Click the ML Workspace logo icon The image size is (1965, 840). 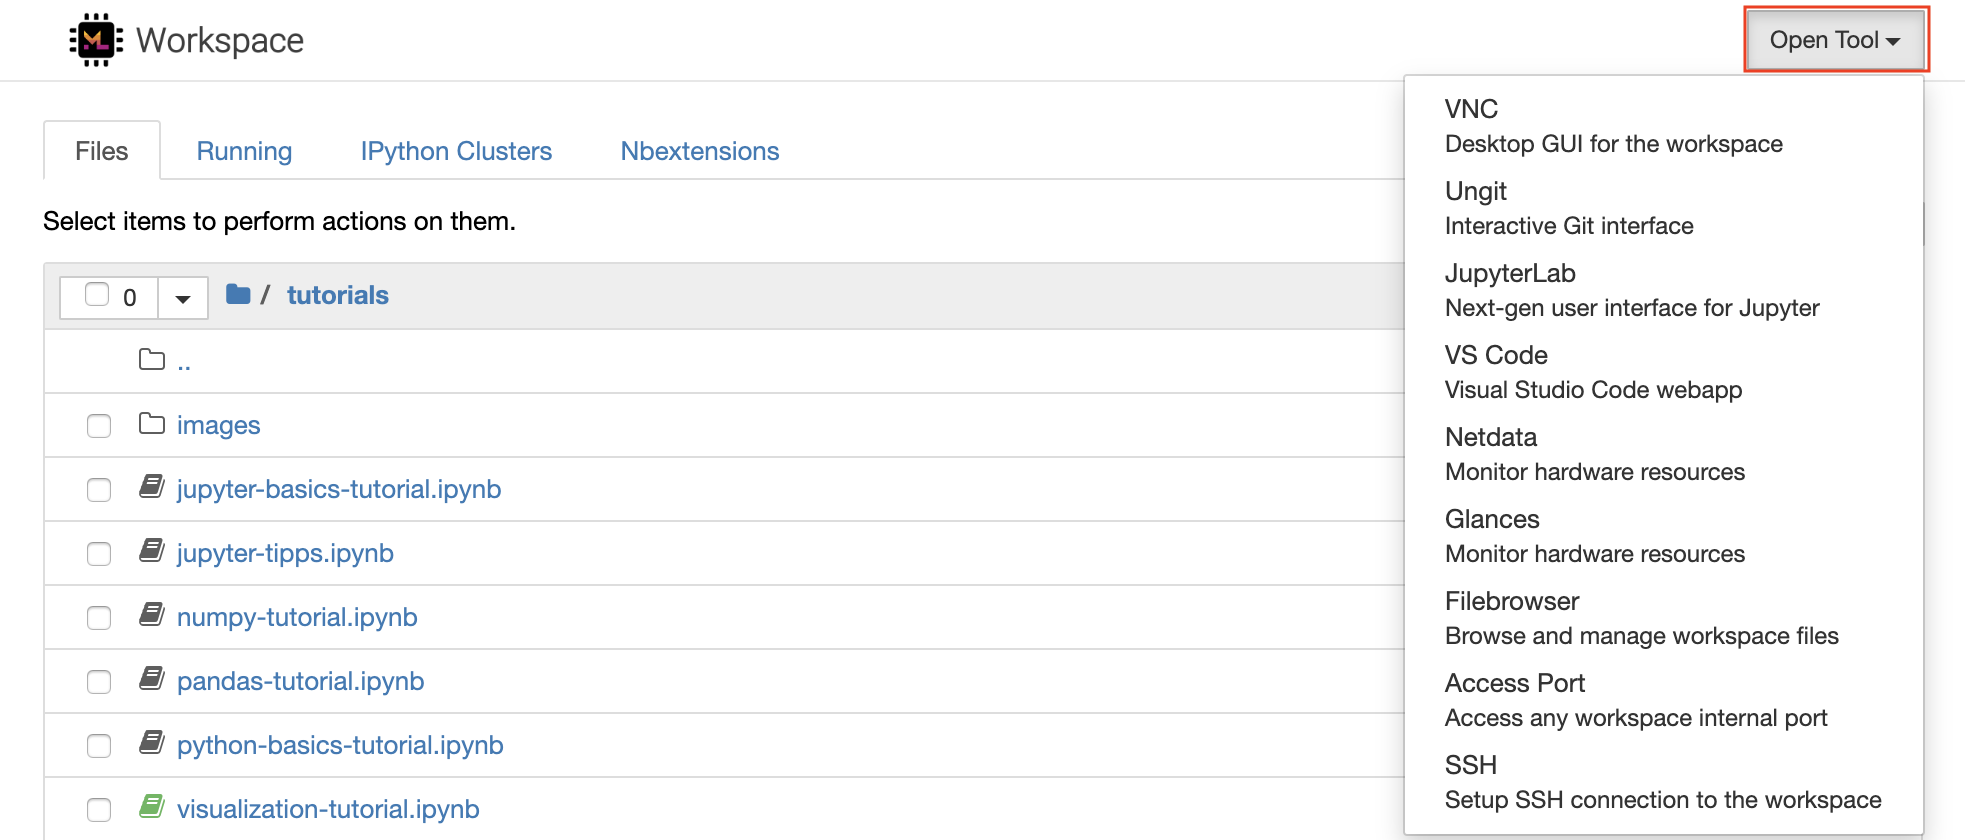(x=96, y=40)
